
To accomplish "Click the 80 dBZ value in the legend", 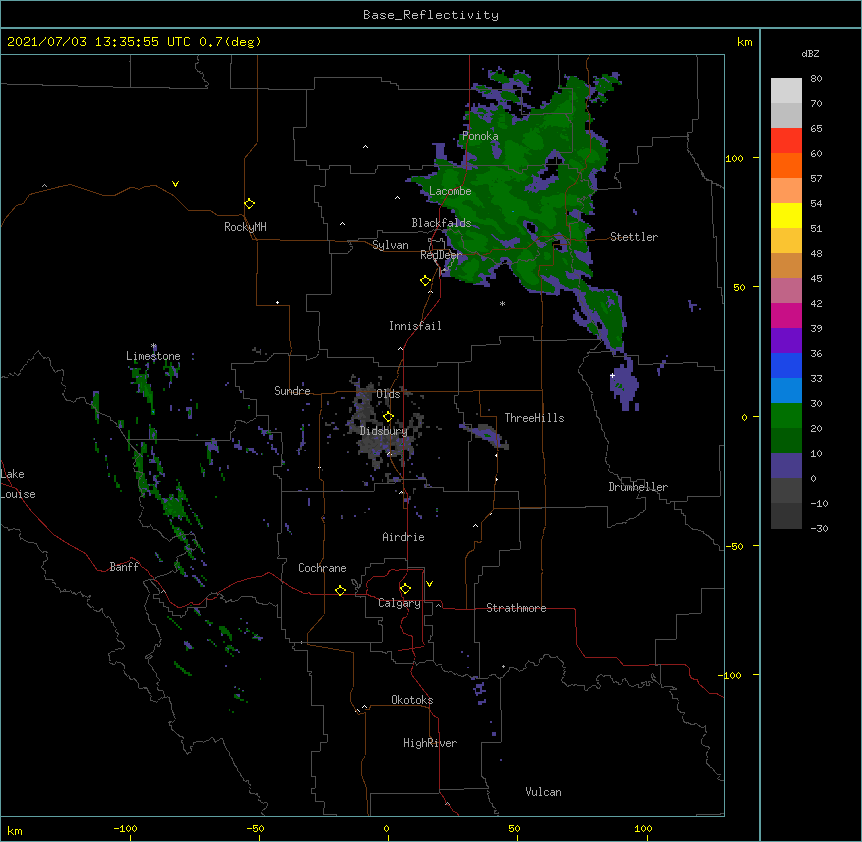I will click(816, 79).
